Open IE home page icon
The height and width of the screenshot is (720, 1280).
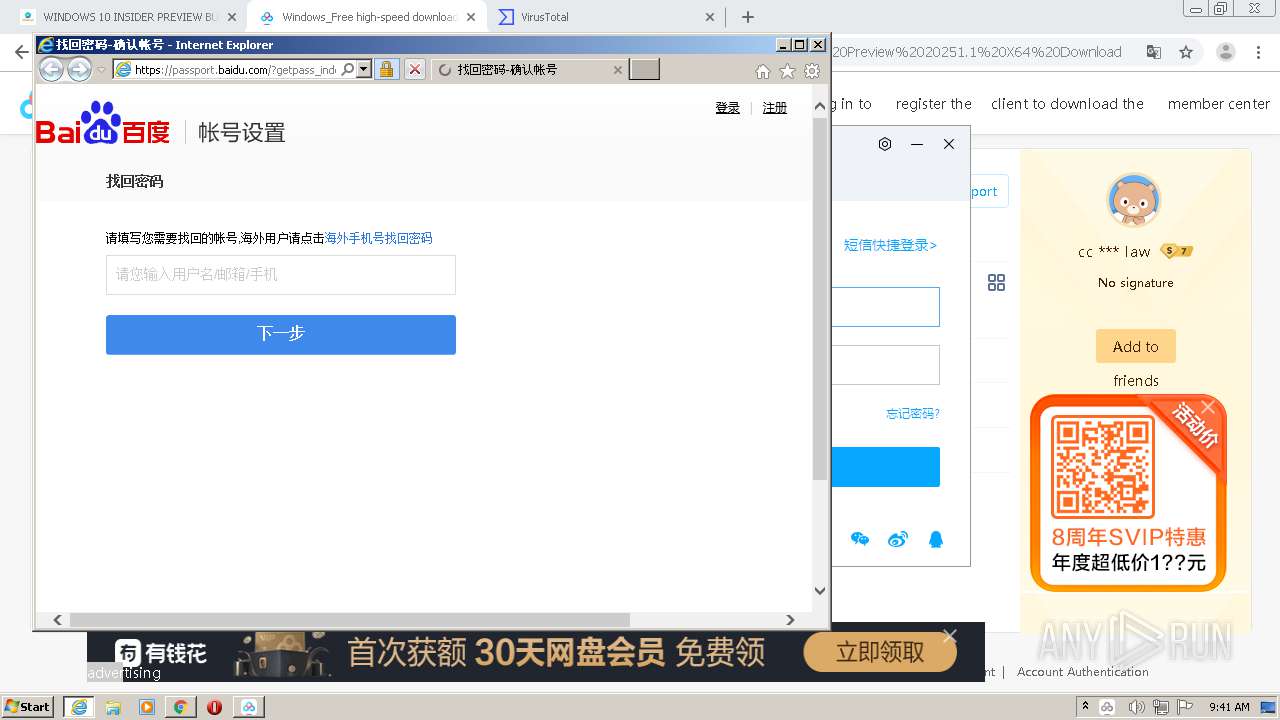coord(763,71)
